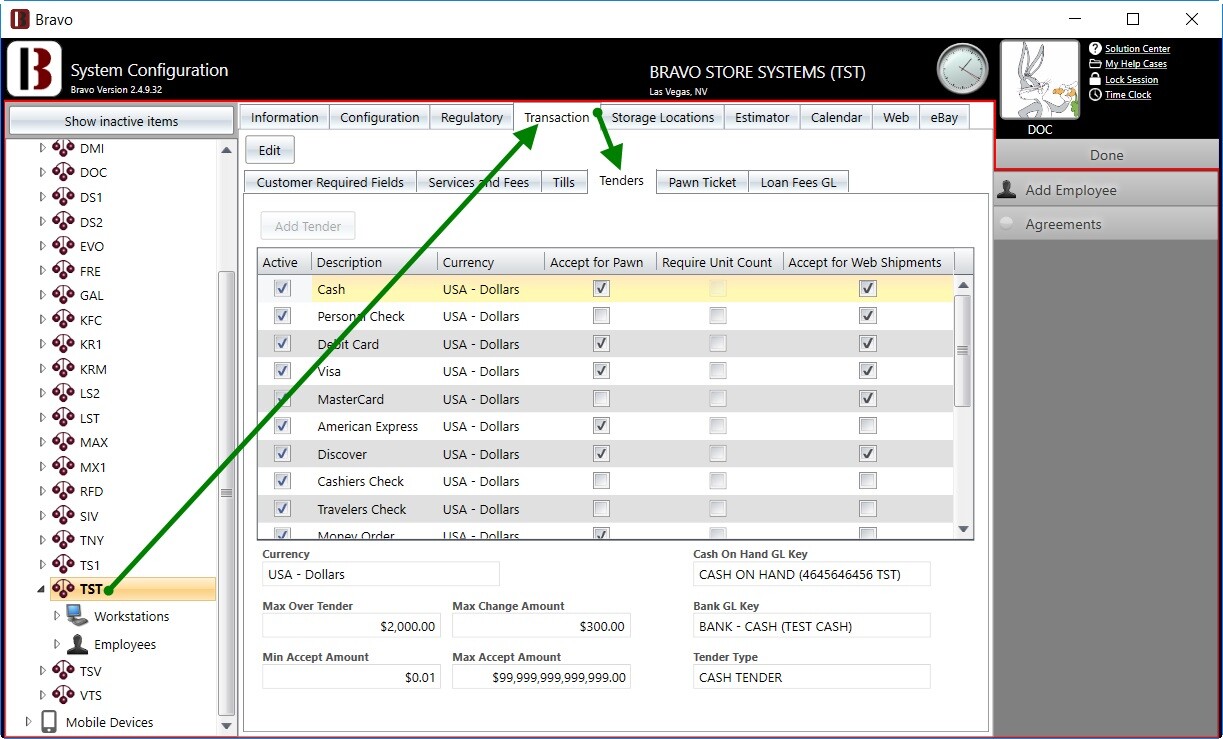This screenshot has width=1223, height=739.
Task: Open the Storage Locations tab
Action: (663, 117)
